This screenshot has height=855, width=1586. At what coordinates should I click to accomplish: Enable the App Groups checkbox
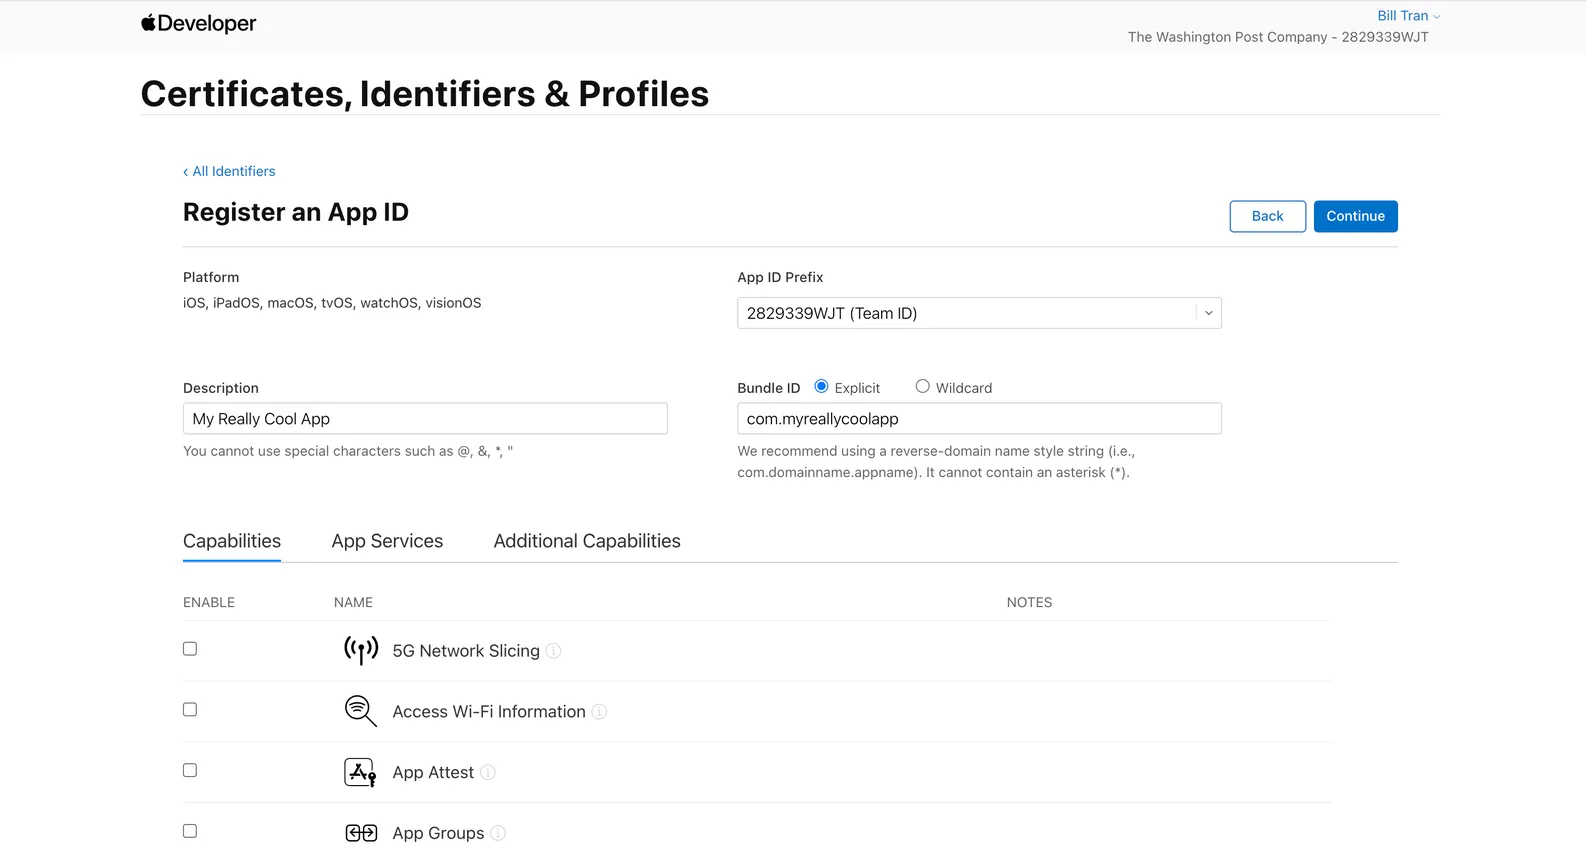coord(190,832)
